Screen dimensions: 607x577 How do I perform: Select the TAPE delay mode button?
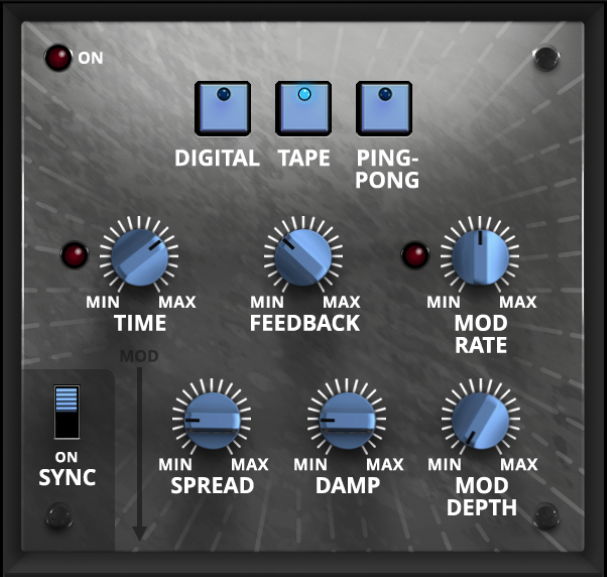304,109
